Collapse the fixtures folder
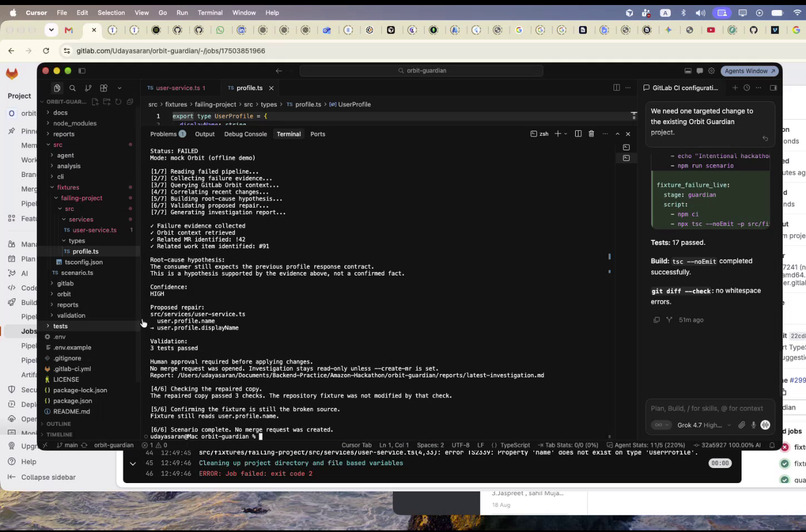The height and width of the screenshot is (532, 806). click(x=68, y=188)
